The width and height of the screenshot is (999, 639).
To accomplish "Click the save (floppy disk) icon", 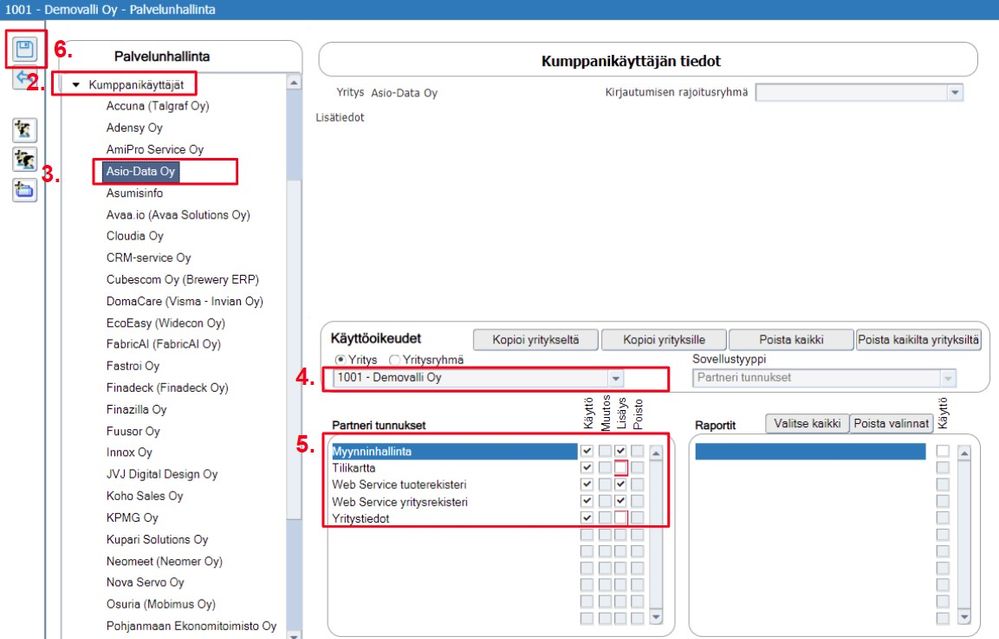I will [x=25, y=49].
